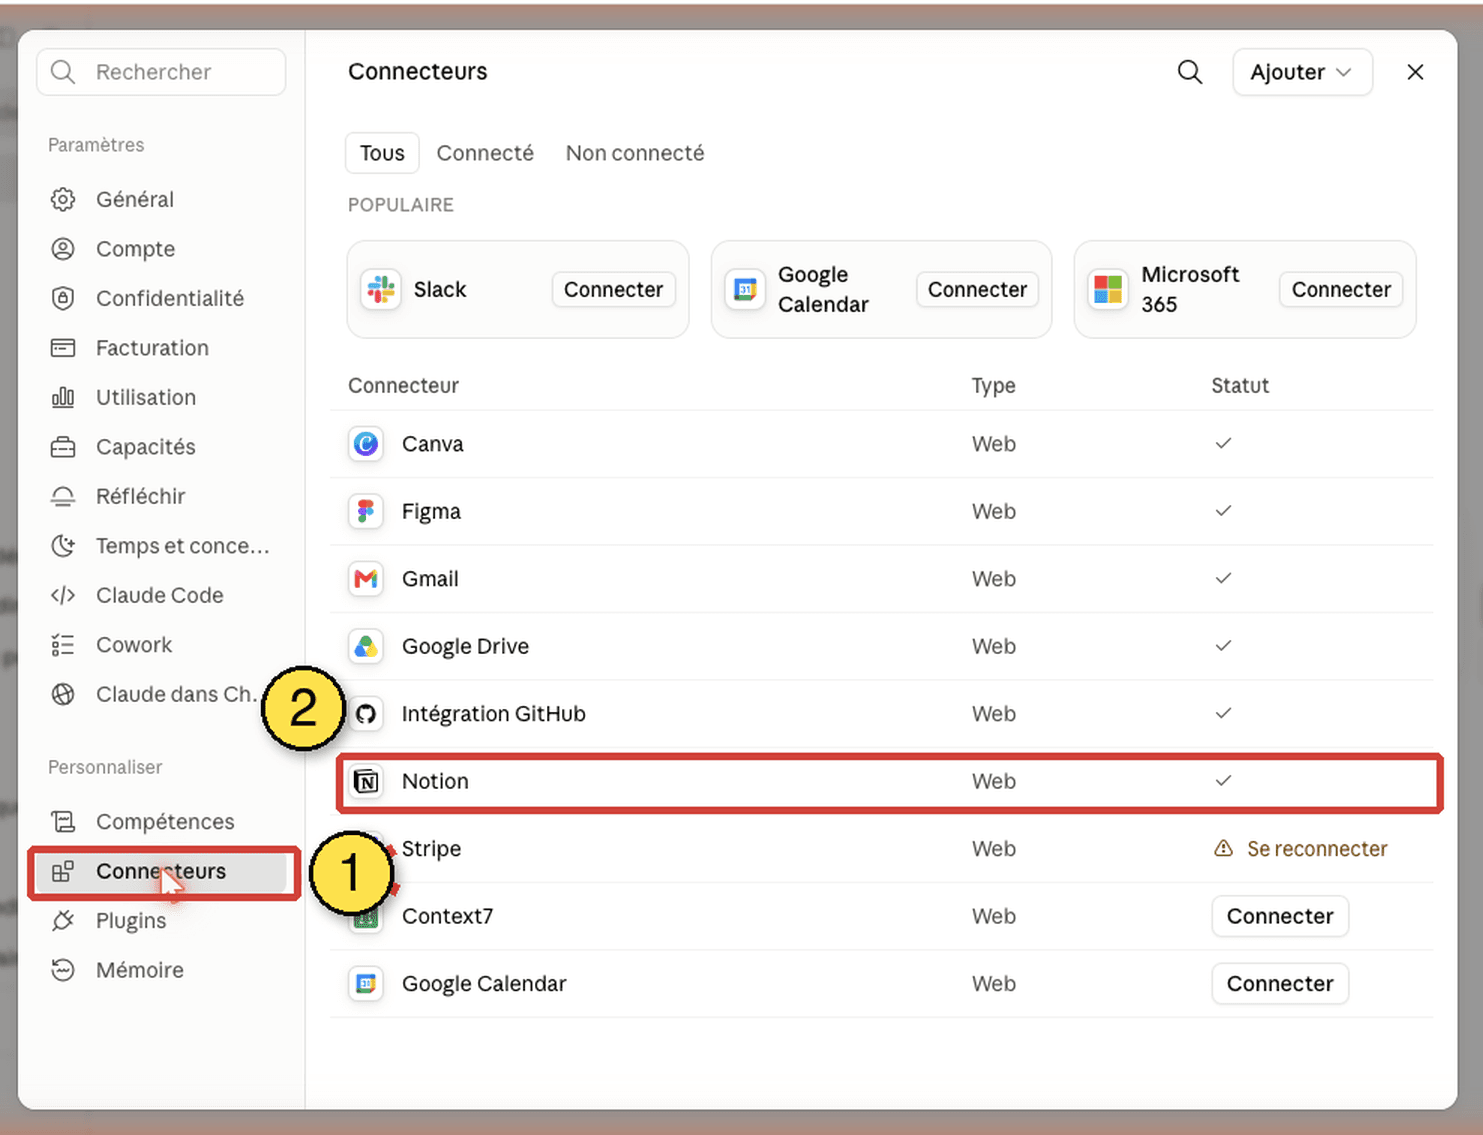Switch to the Tous tab
Image resolution: width=1483 pixels, height=1135 pixels.
tap(382, 153)
